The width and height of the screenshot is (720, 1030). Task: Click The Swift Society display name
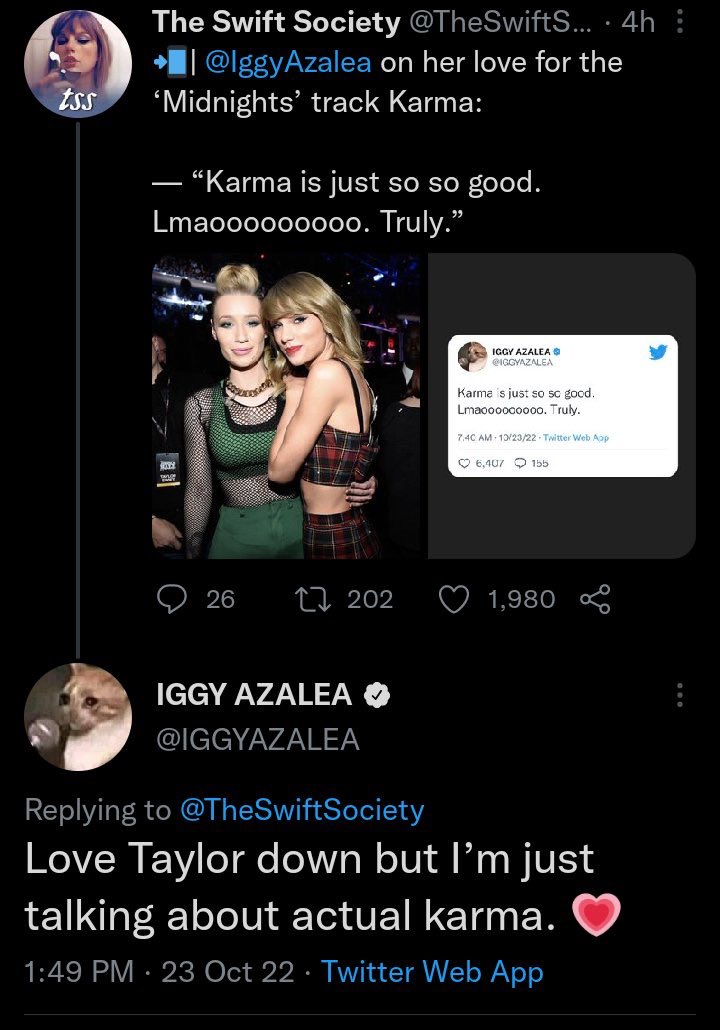pyautogui.click(x=262, y=21)
